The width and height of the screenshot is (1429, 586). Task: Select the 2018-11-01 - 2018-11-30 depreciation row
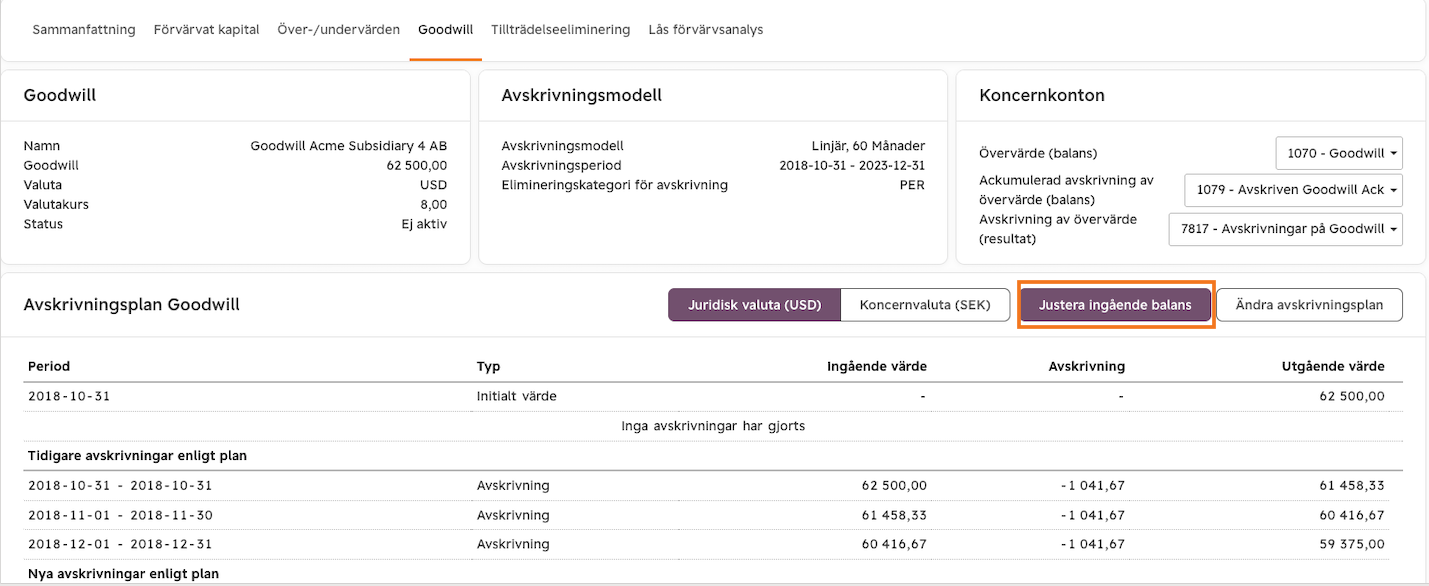pyautogui.click(x=714, y=515)
